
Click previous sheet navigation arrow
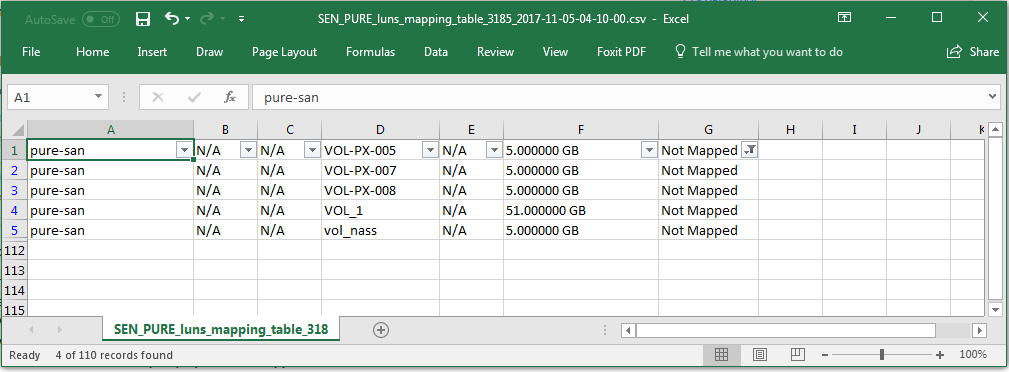[30, 330]
